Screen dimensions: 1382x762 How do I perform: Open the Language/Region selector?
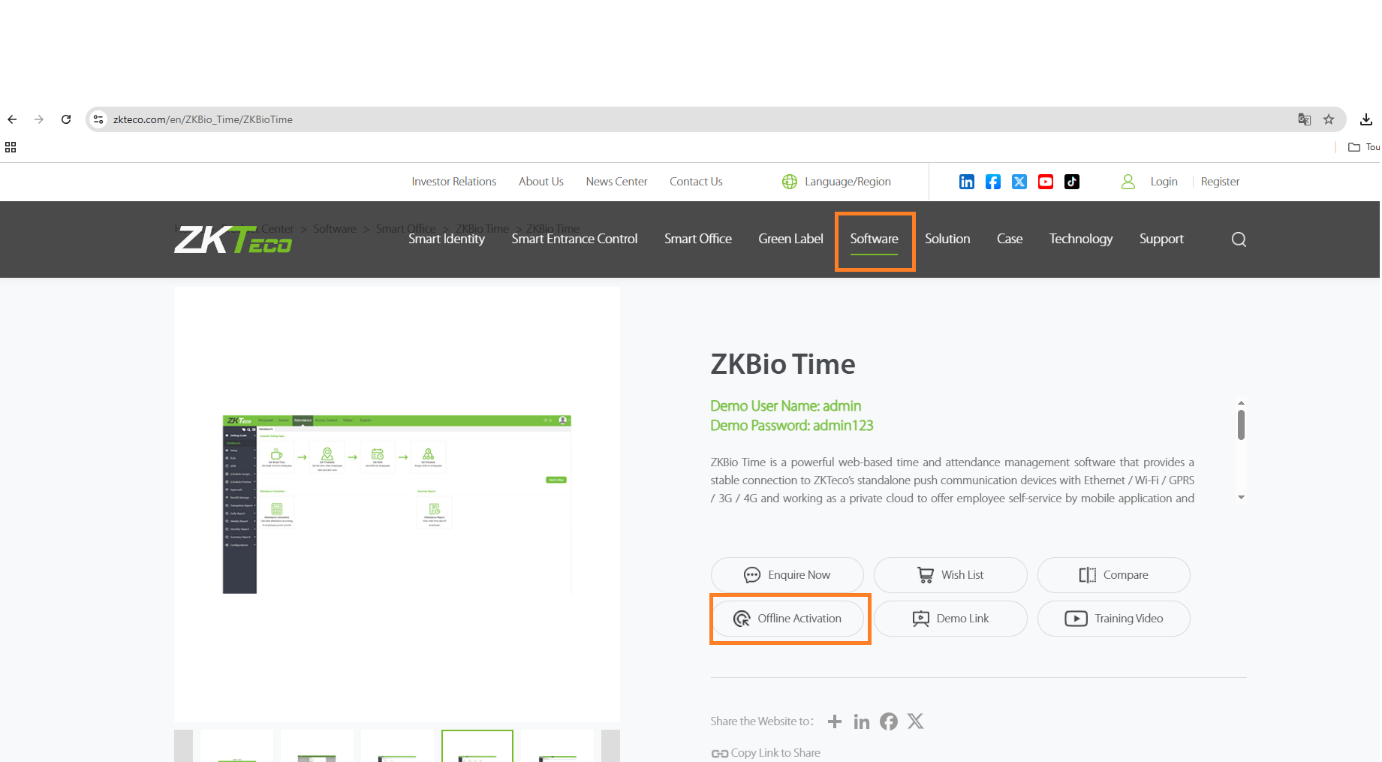[x=836, y=182]
